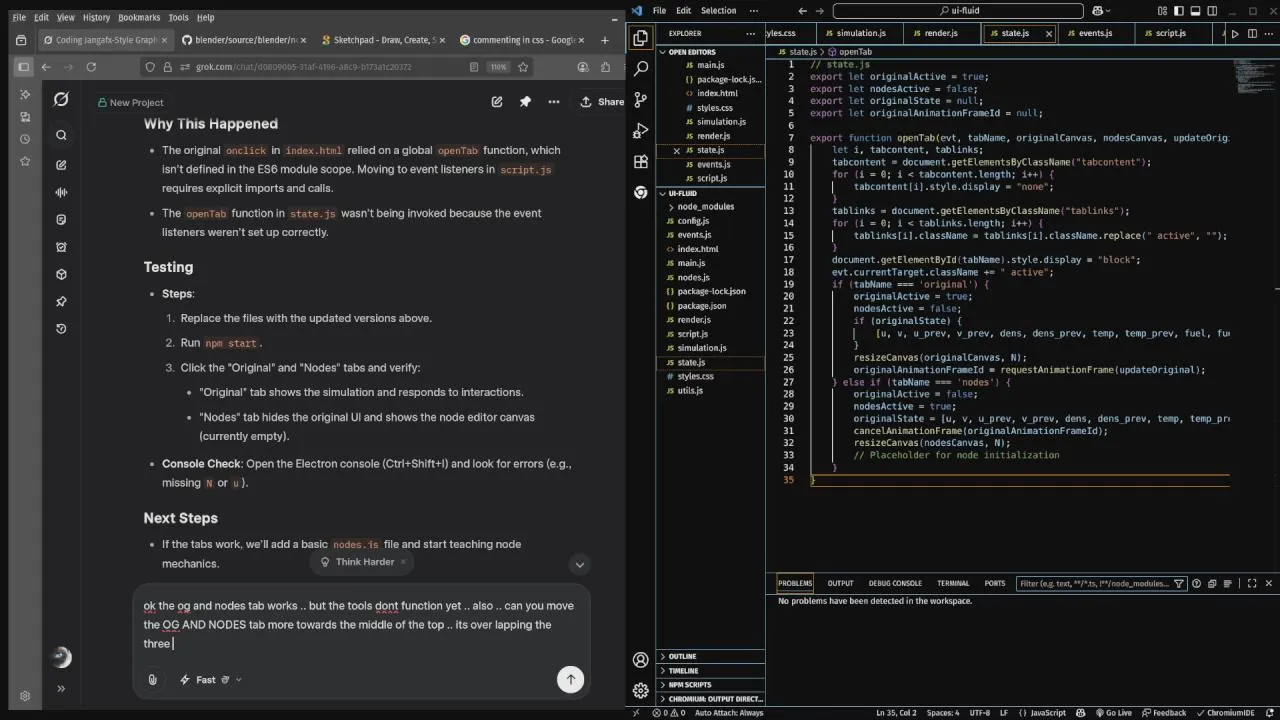Switch to DEBUG CONSOLE panel tab
The height and width of the screenshot is (720, 1280).
point(895,583)
